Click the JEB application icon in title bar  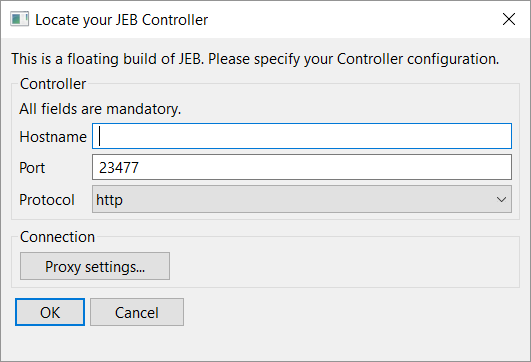point(19,19)
